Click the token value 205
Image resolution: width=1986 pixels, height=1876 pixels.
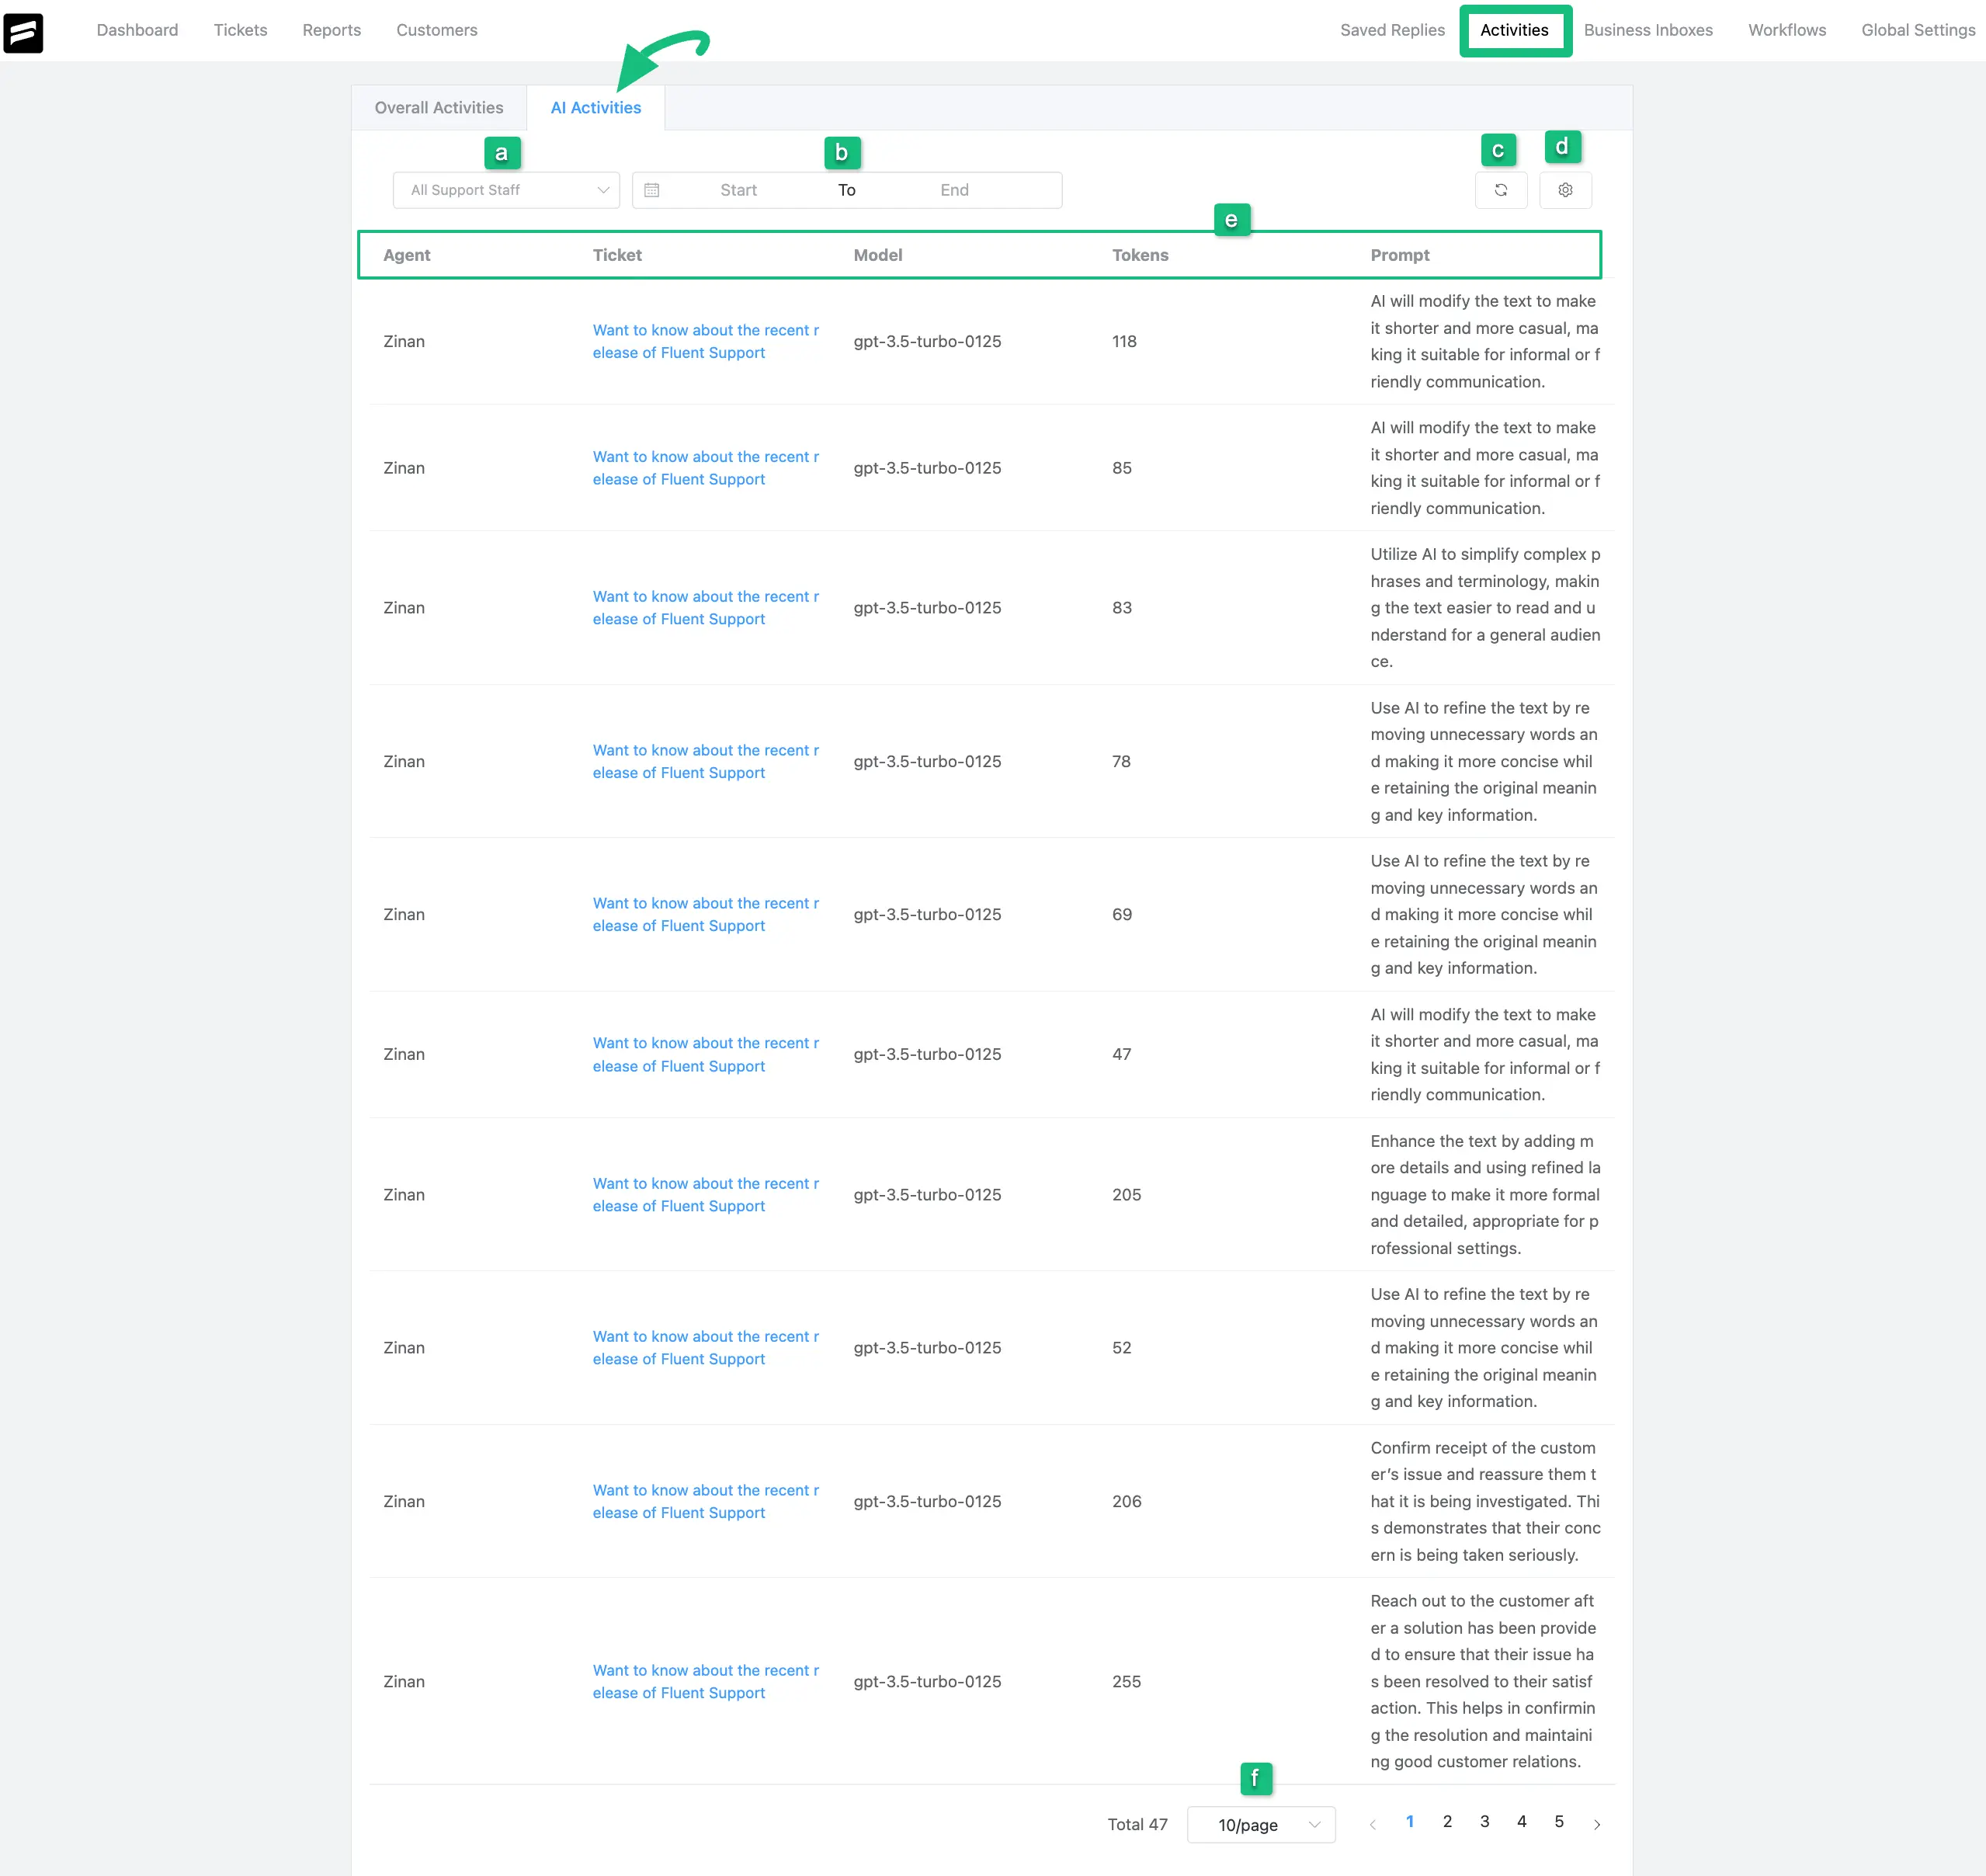(1126, 1195)
